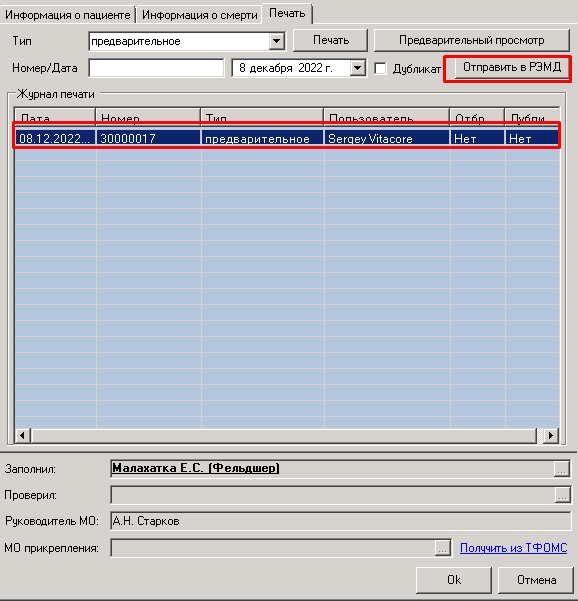Switch to Информация о пациенте tab

[68, 15]
